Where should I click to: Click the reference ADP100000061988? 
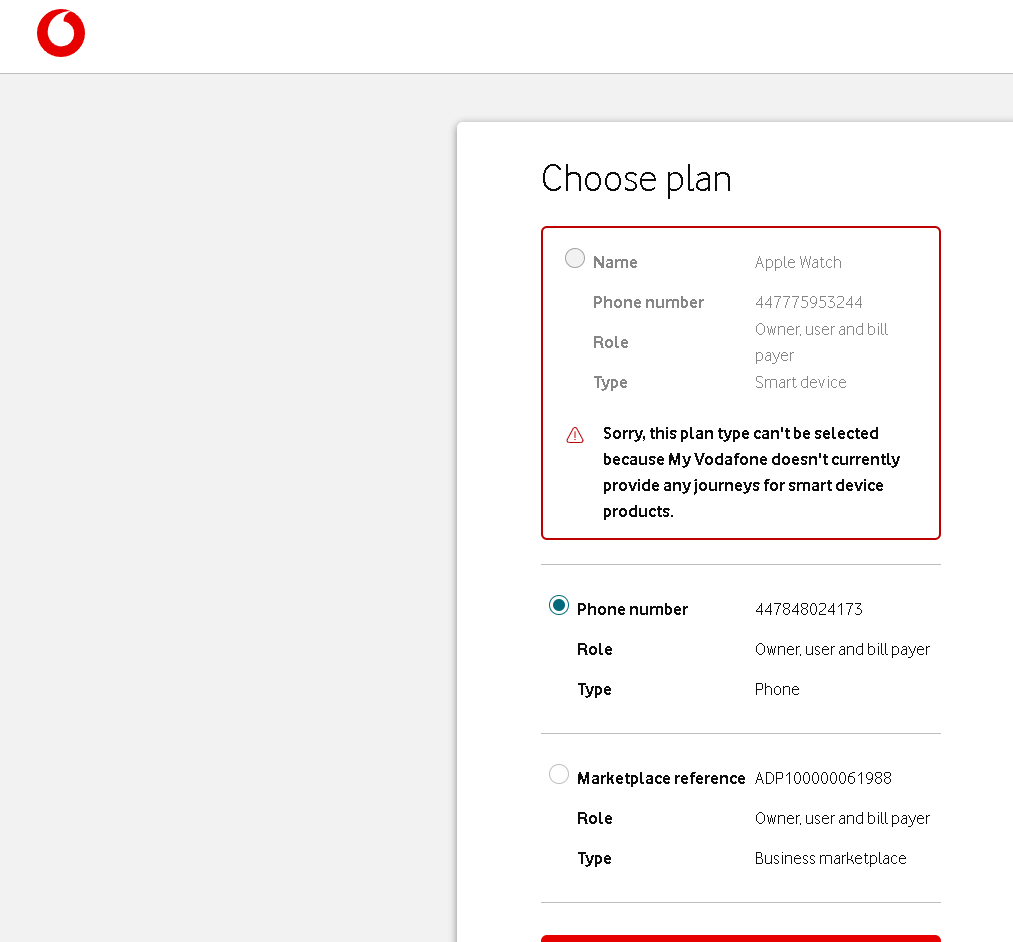point(823,778)
